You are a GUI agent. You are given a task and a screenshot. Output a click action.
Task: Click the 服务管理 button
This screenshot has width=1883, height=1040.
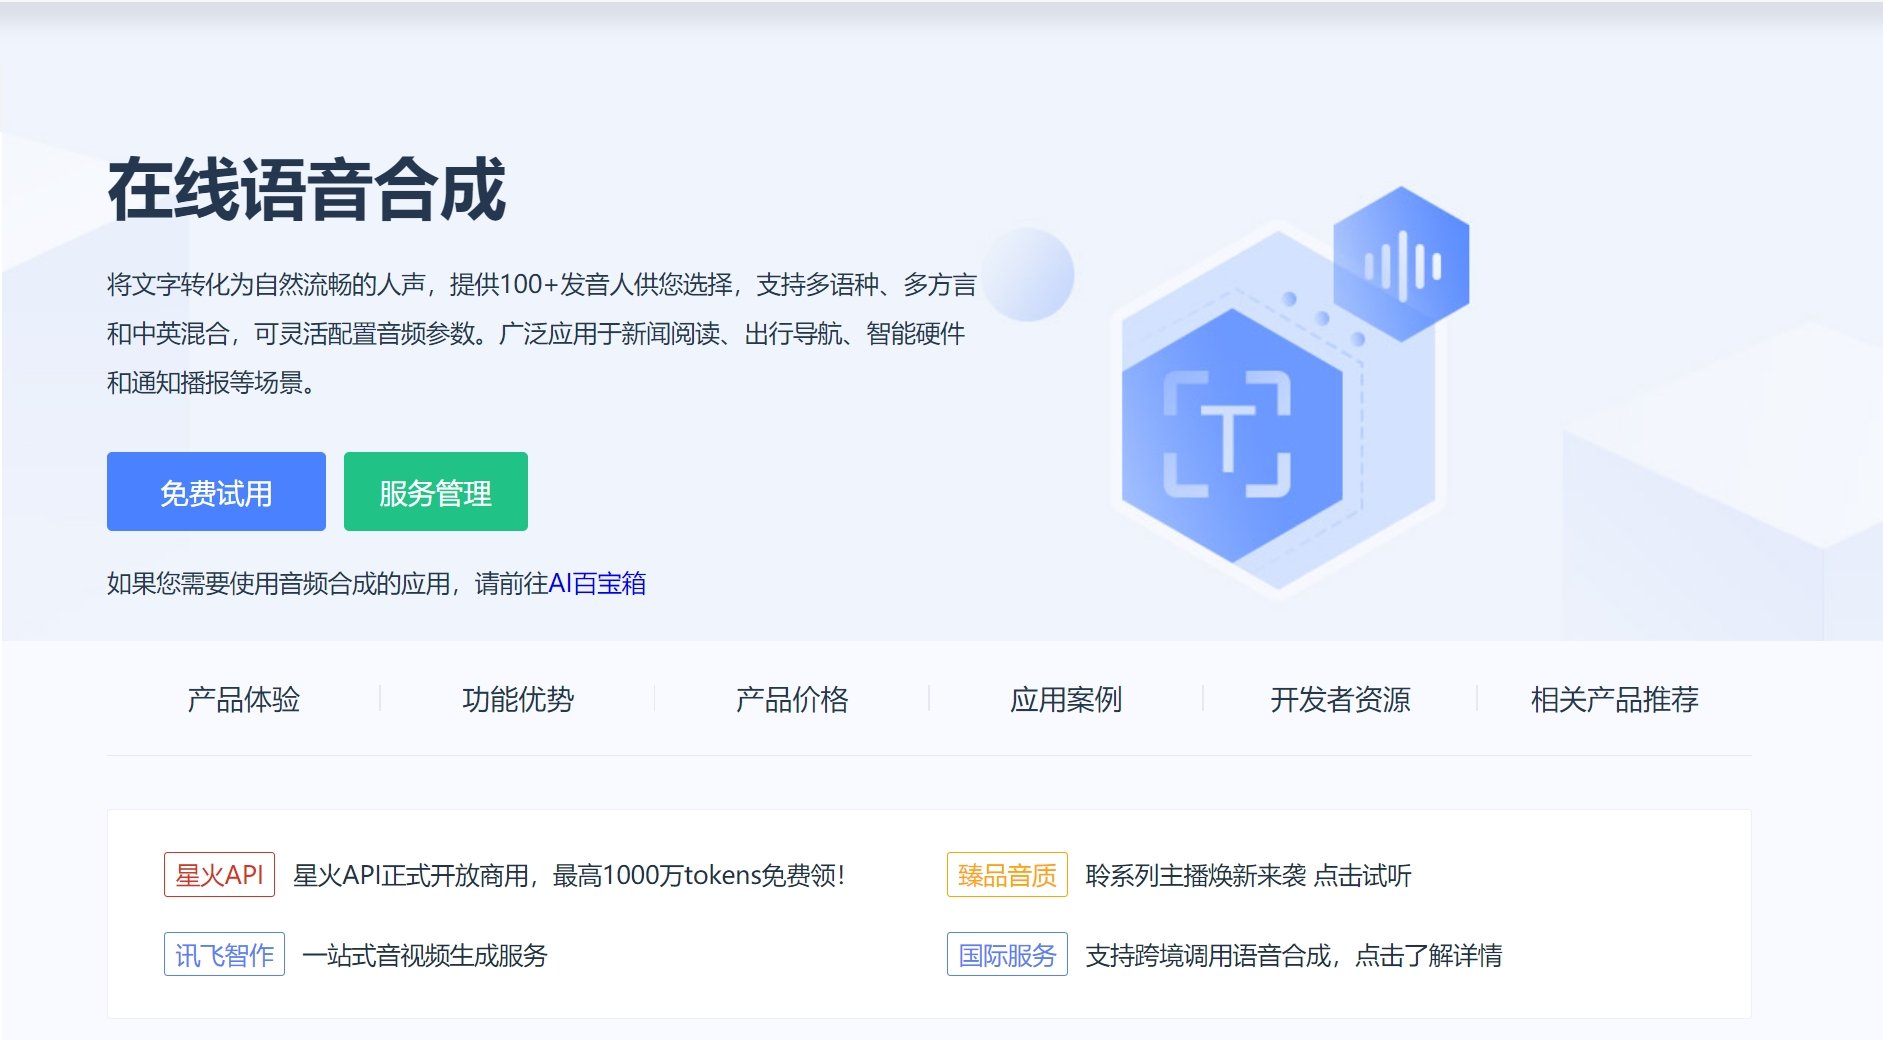point(435,491)
